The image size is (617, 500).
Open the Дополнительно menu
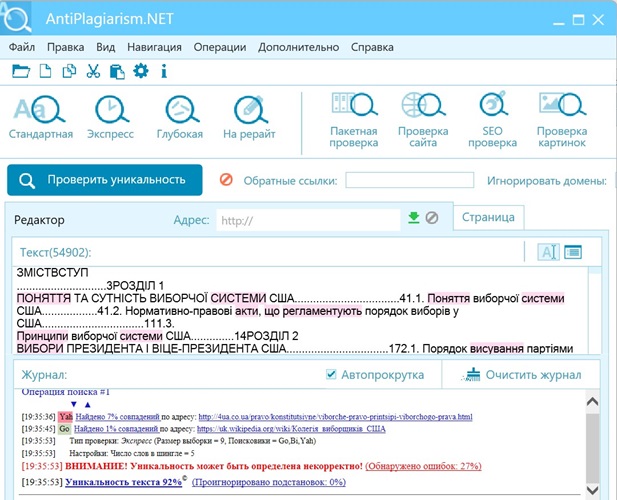pos(298,47)
